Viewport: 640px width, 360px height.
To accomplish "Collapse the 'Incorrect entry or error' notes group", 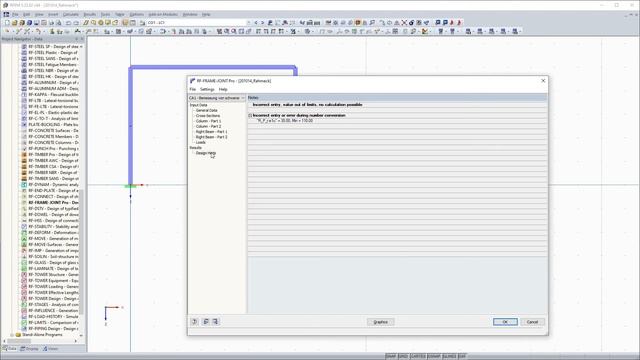I will (250, 116).
